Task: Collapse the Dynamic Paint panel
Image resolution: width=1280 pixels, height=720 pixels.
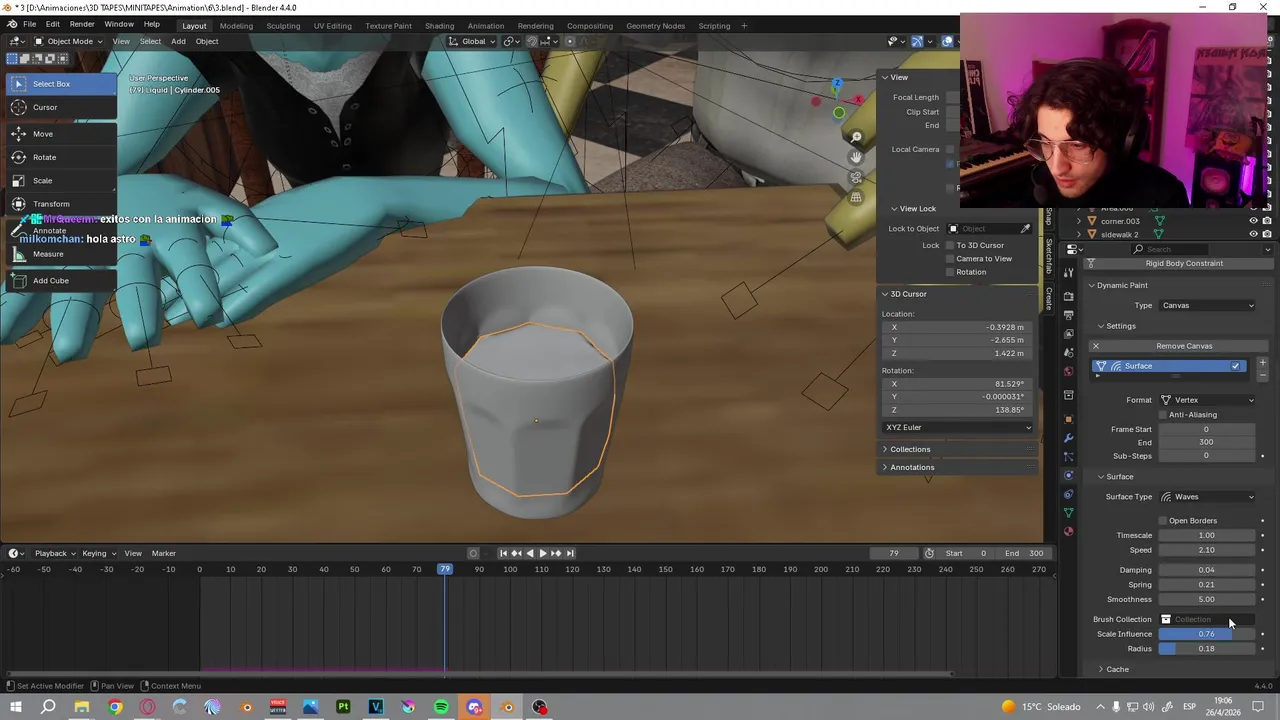Action: pos(1122,286)
